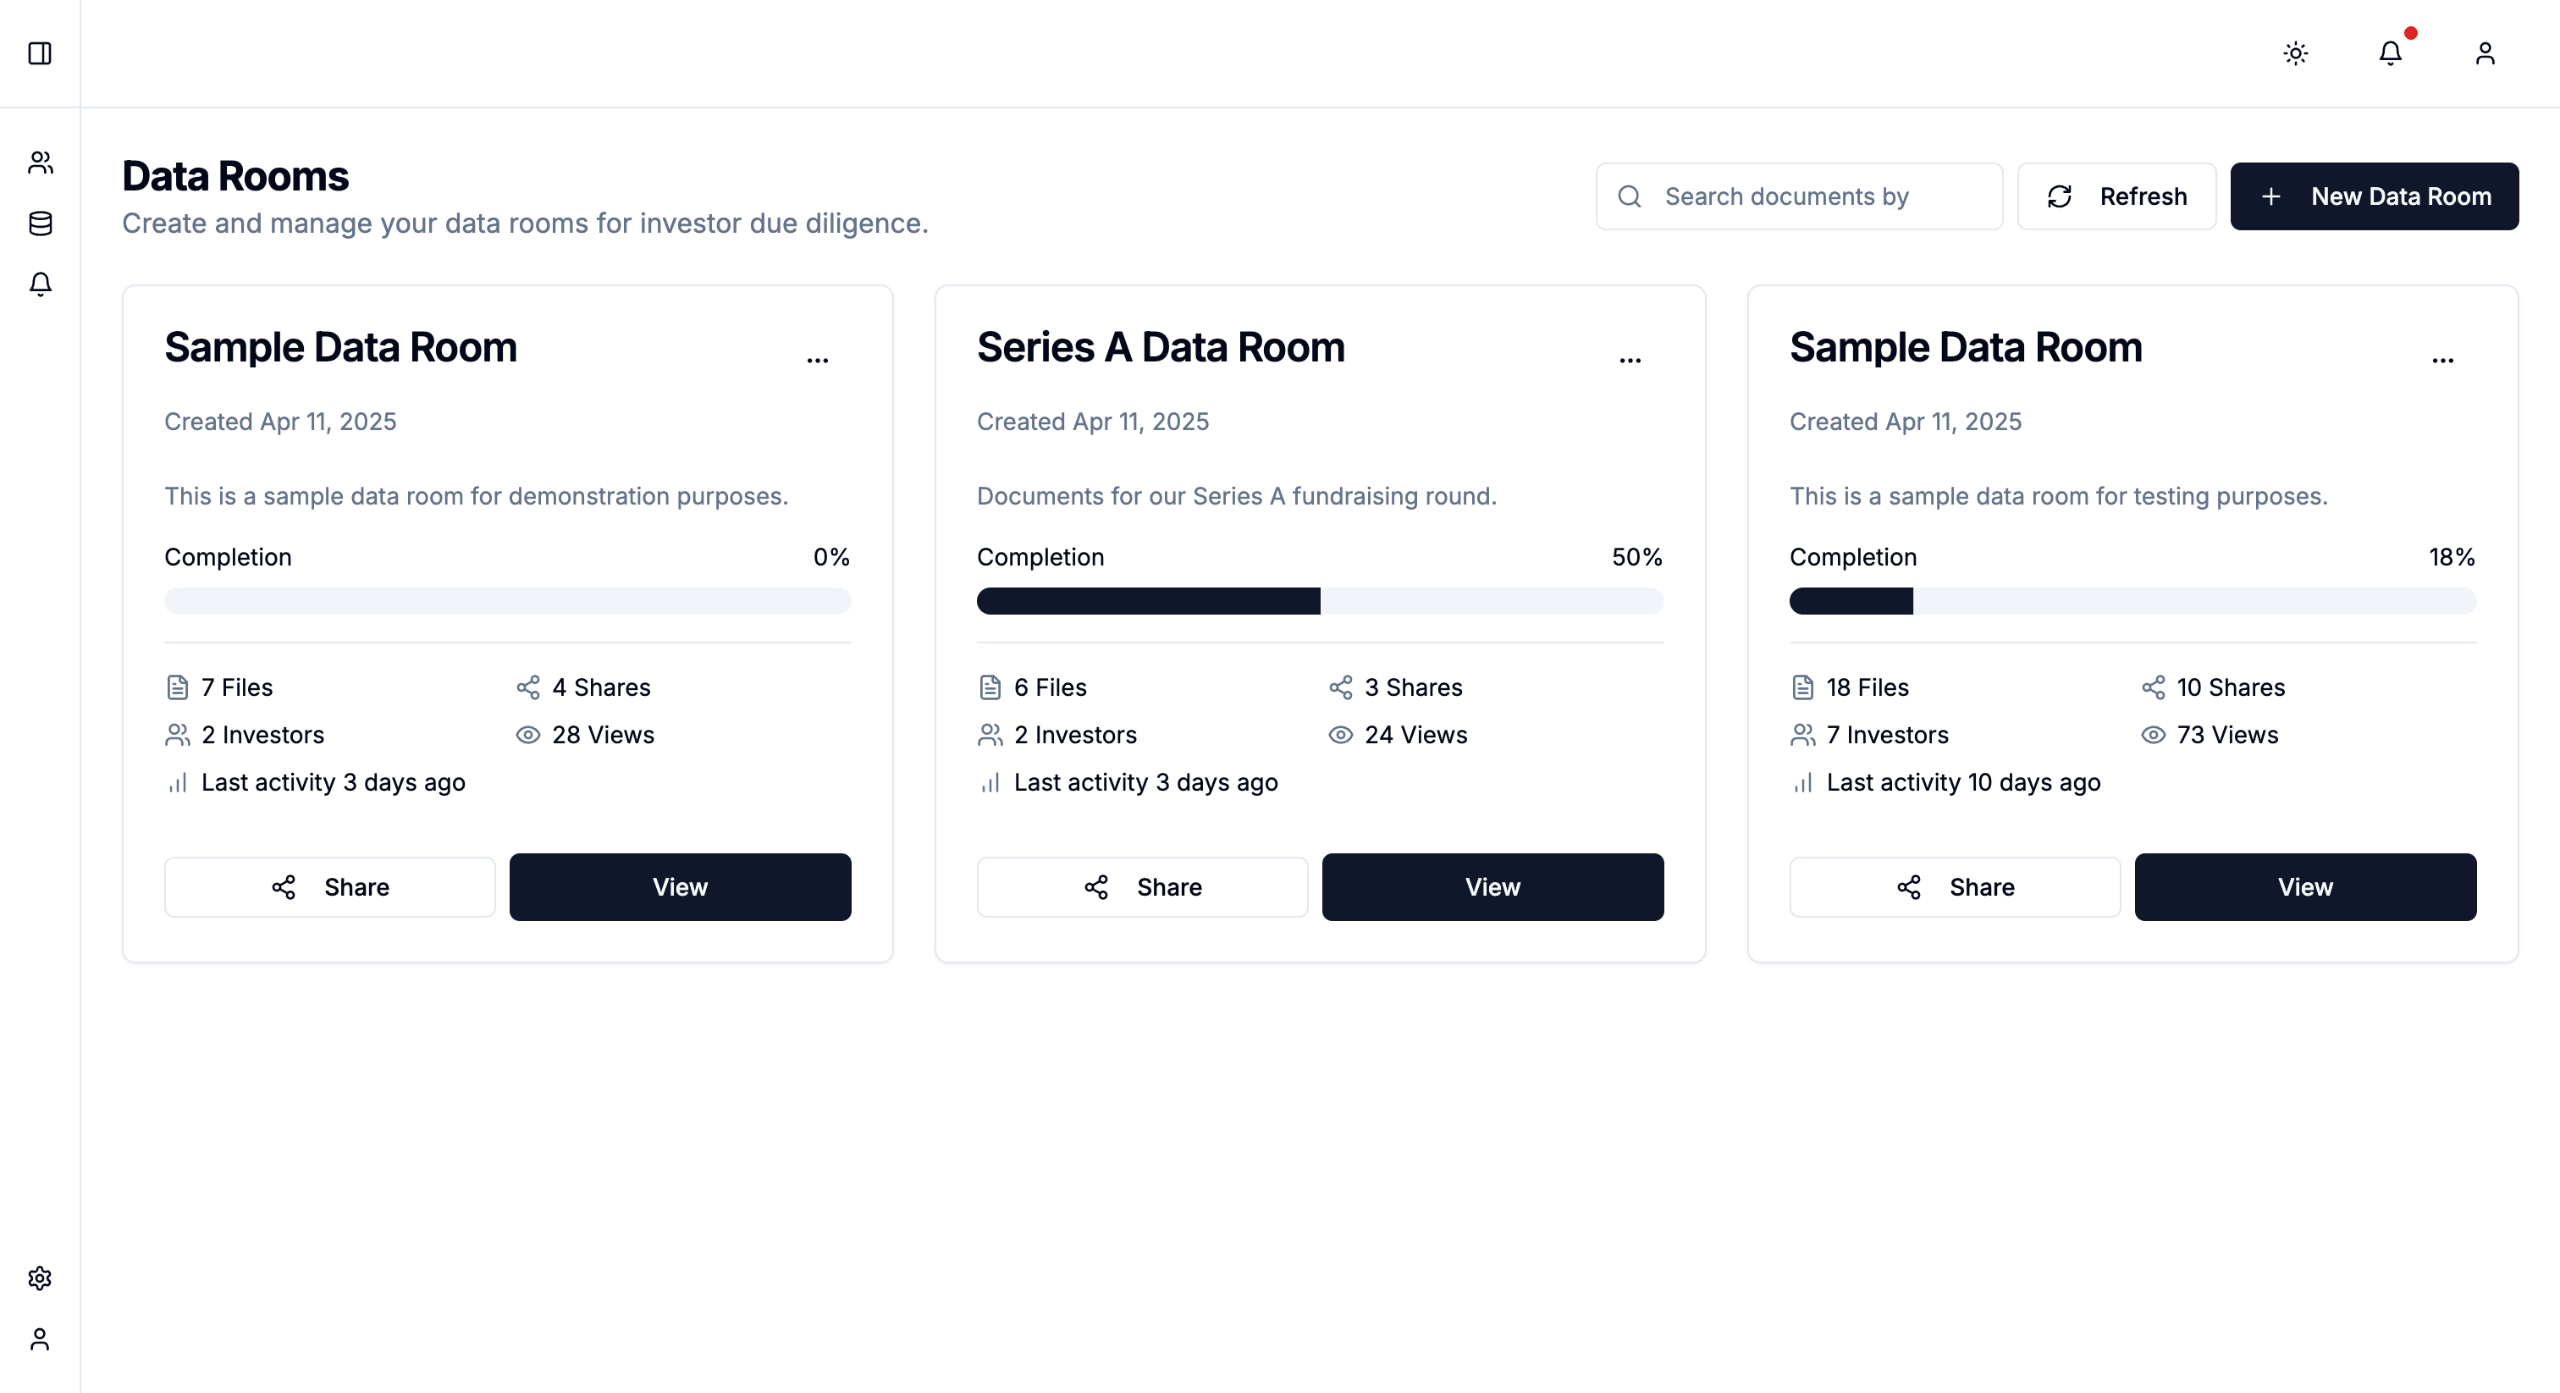View the Series A Data Room
Image resolution: width=2560 pixels, height=1393 pixels.
click(1492, 887)
